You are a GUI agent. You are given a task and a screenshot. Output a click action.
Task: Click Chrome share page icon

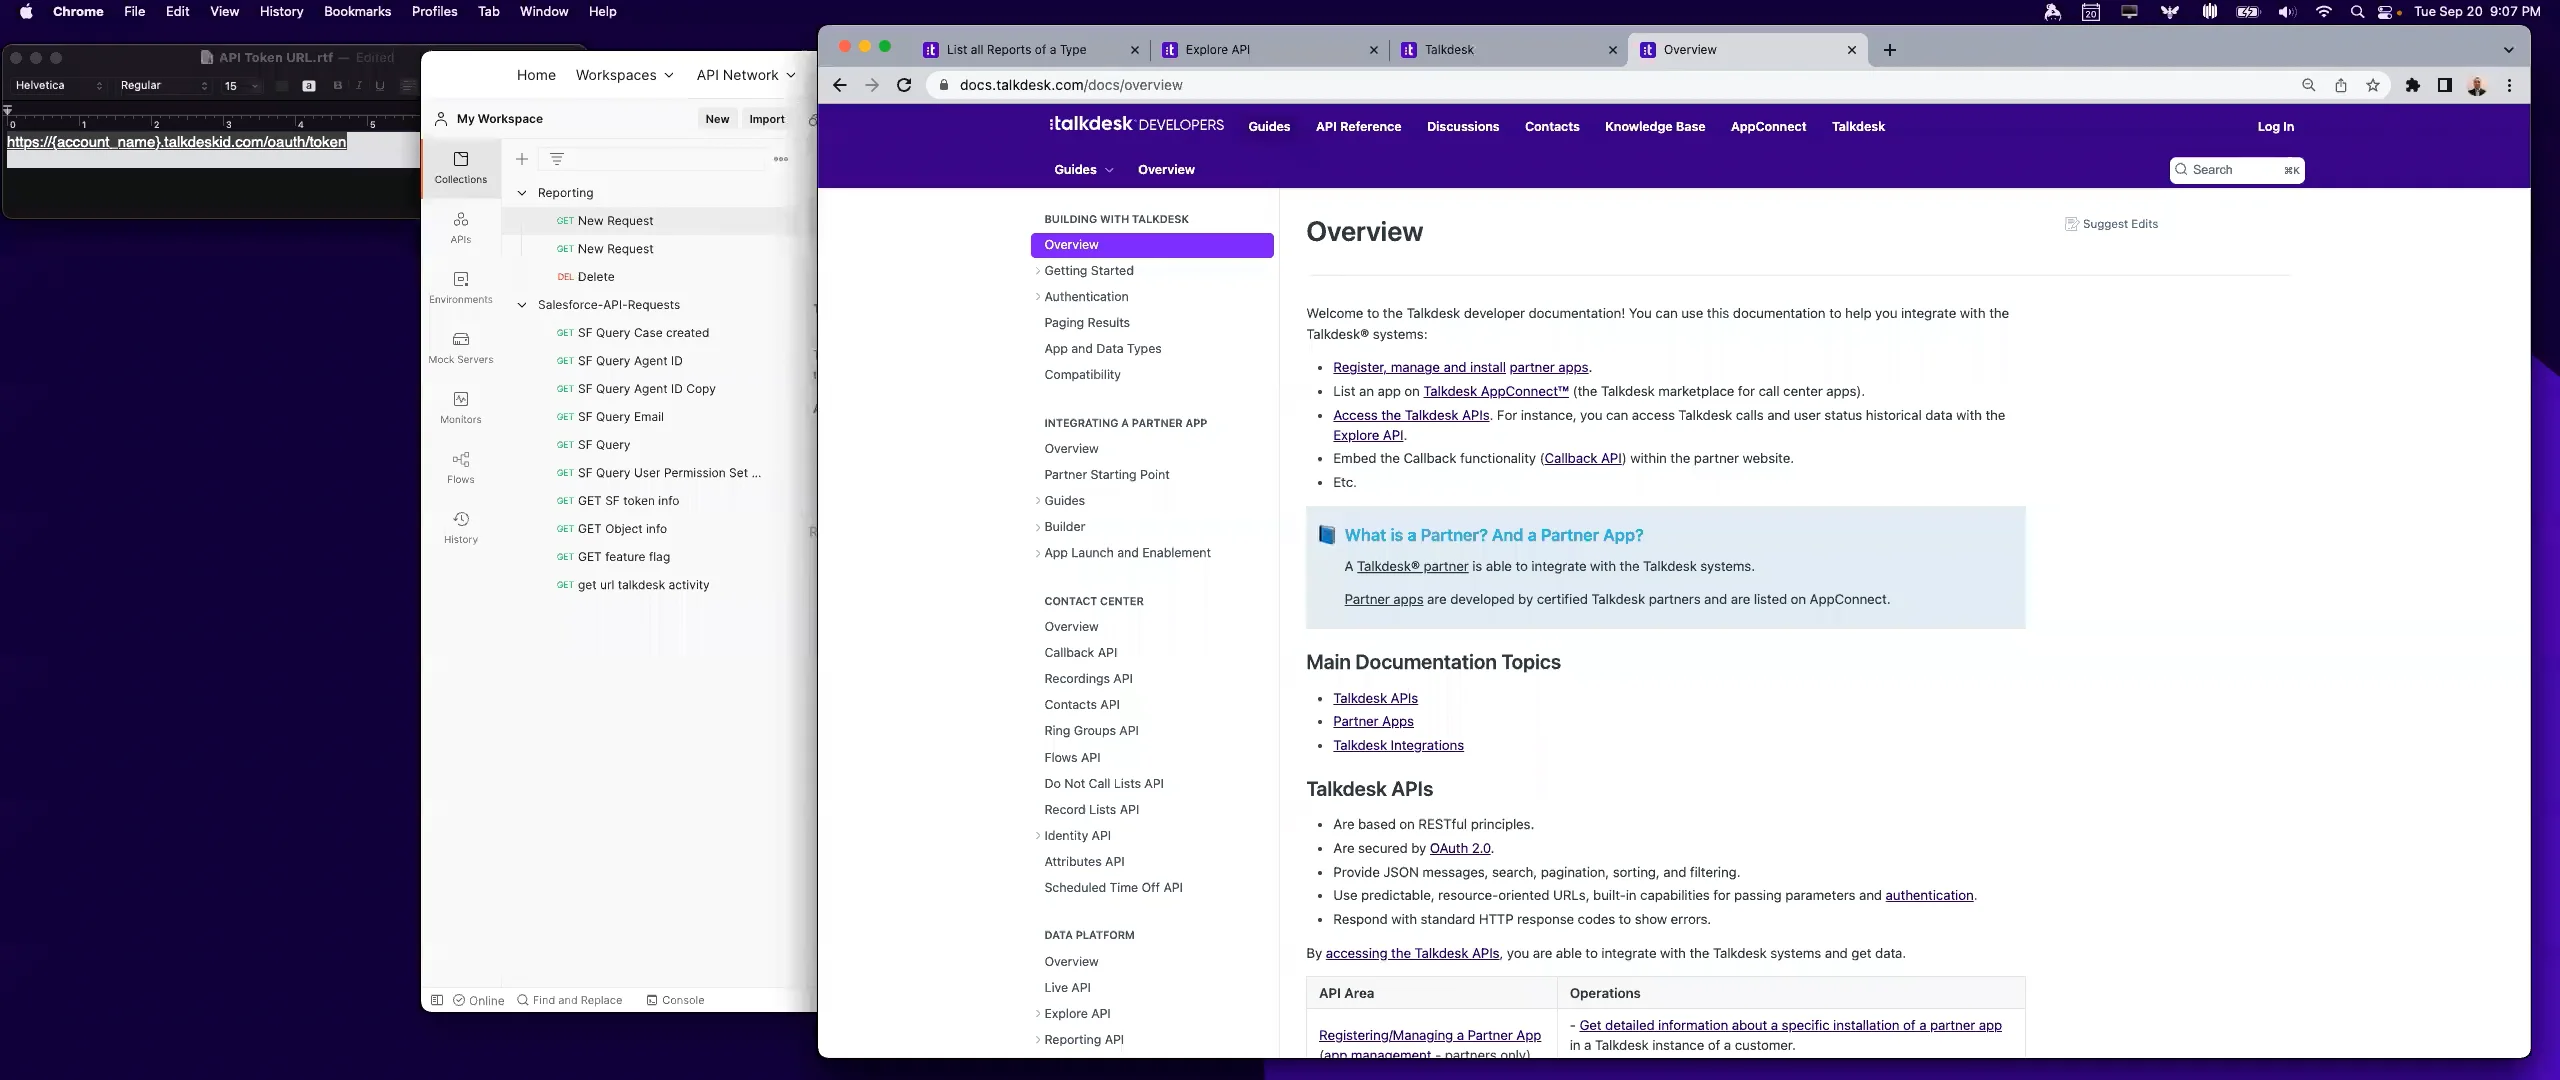click(2341, 85)
